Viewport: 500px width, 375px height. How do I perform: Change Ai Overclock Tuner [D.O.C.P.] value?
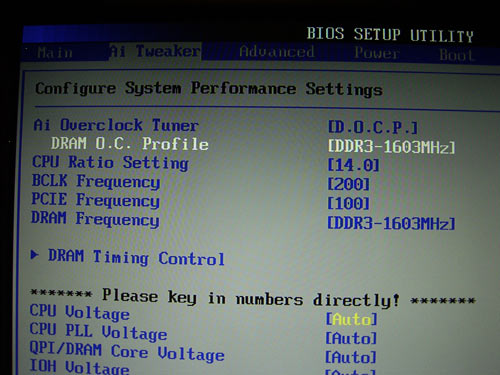[373, 127]
